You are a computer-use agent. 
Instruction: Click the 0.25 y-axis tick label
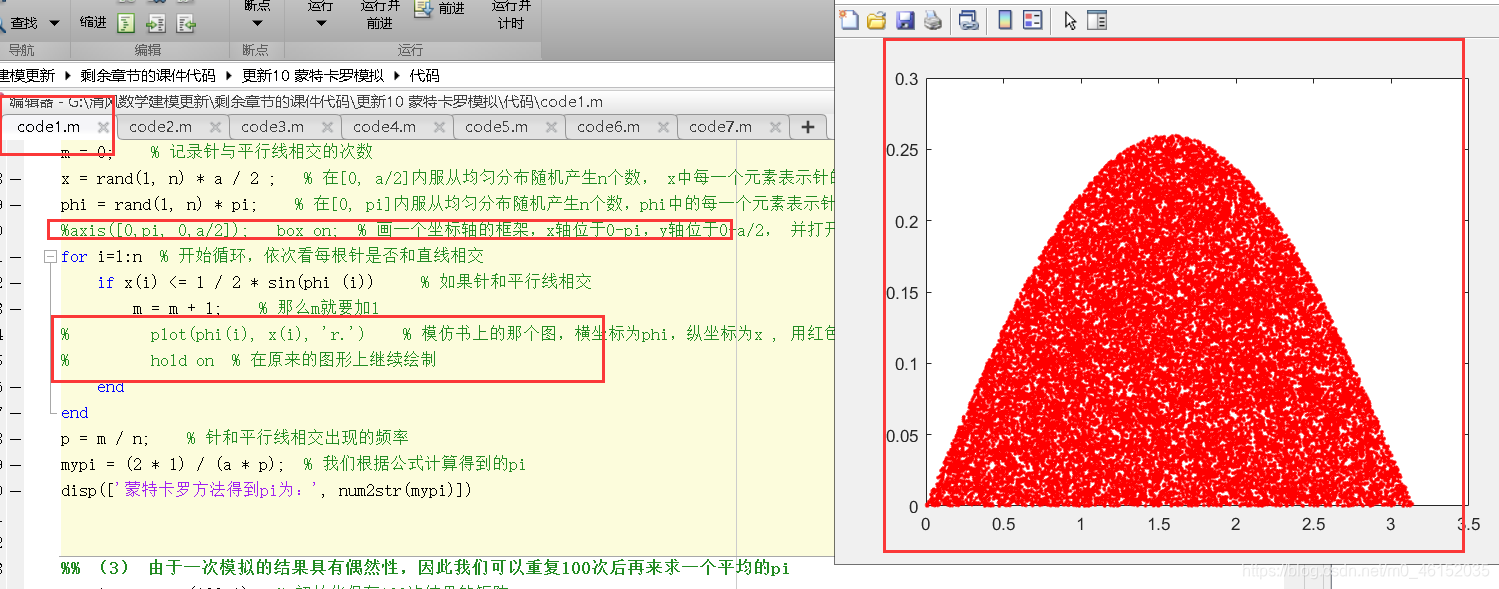[x=901, y=150]
